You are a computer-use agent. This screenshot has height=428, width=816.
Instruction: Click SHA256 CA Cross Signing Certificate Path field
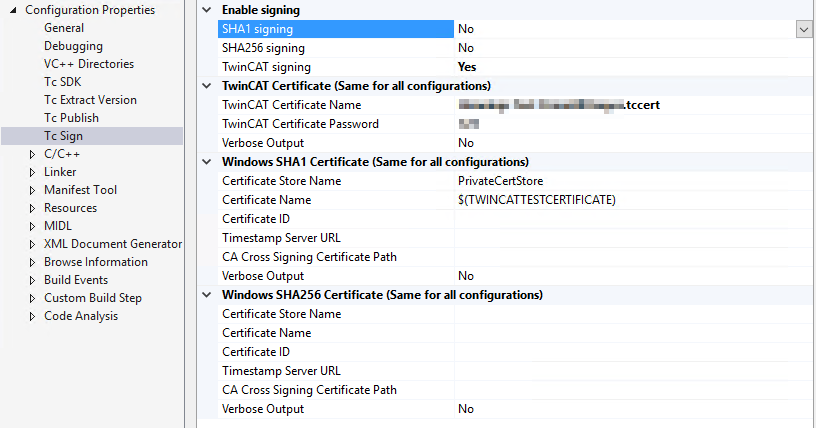point(633,390)
